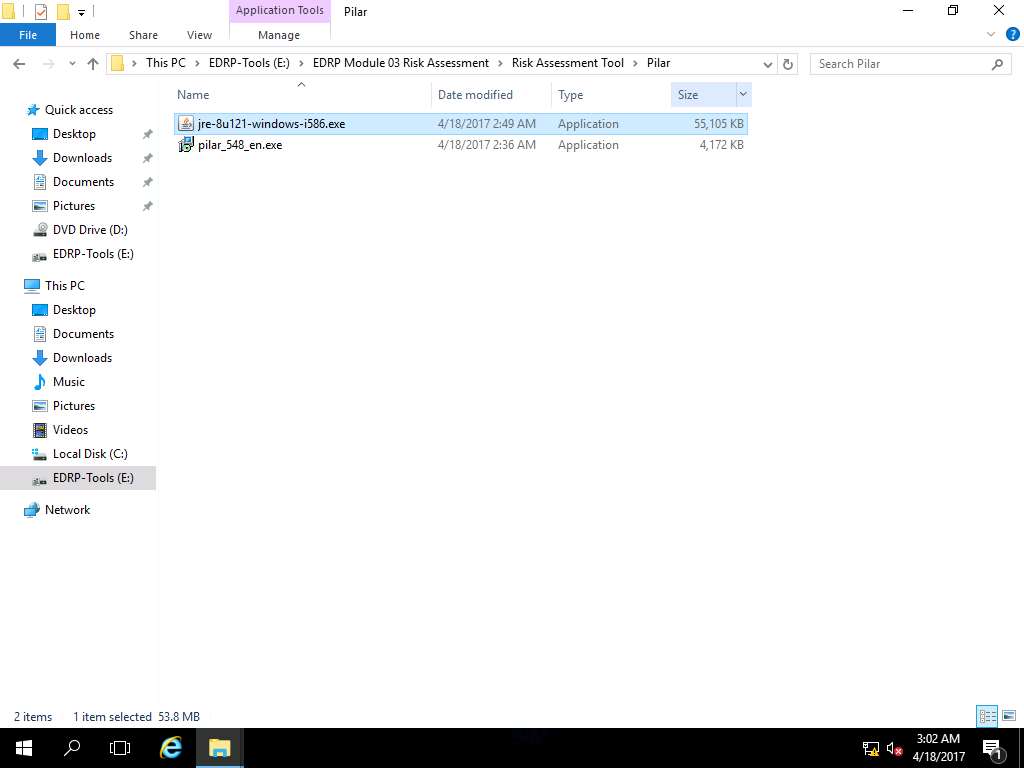
Task: Switch to Large icons view layout
Action: pos(1009,716)
